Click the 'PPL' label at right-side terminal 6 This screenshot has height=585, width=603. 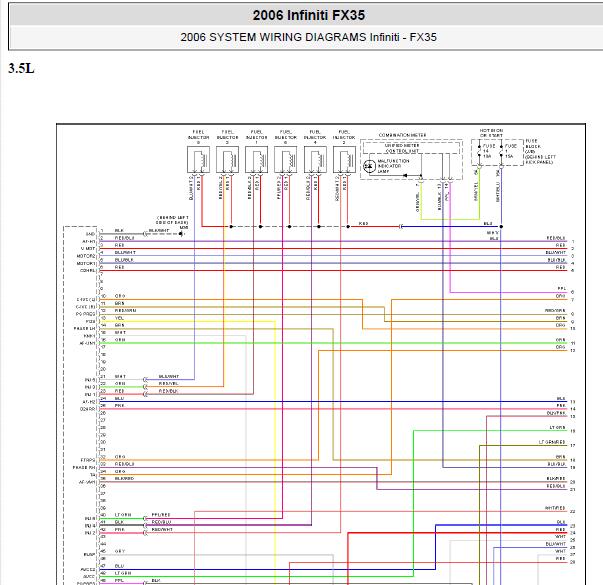tap(561, 288)
